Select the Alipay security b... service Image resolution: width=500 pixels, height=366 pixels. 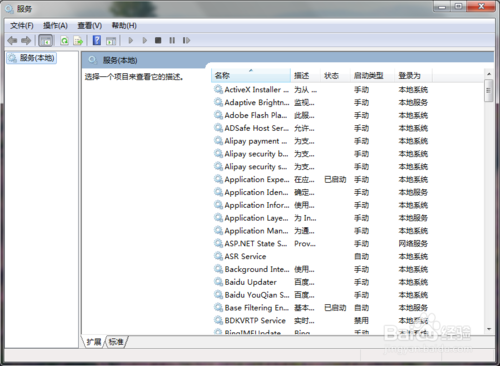321,154
